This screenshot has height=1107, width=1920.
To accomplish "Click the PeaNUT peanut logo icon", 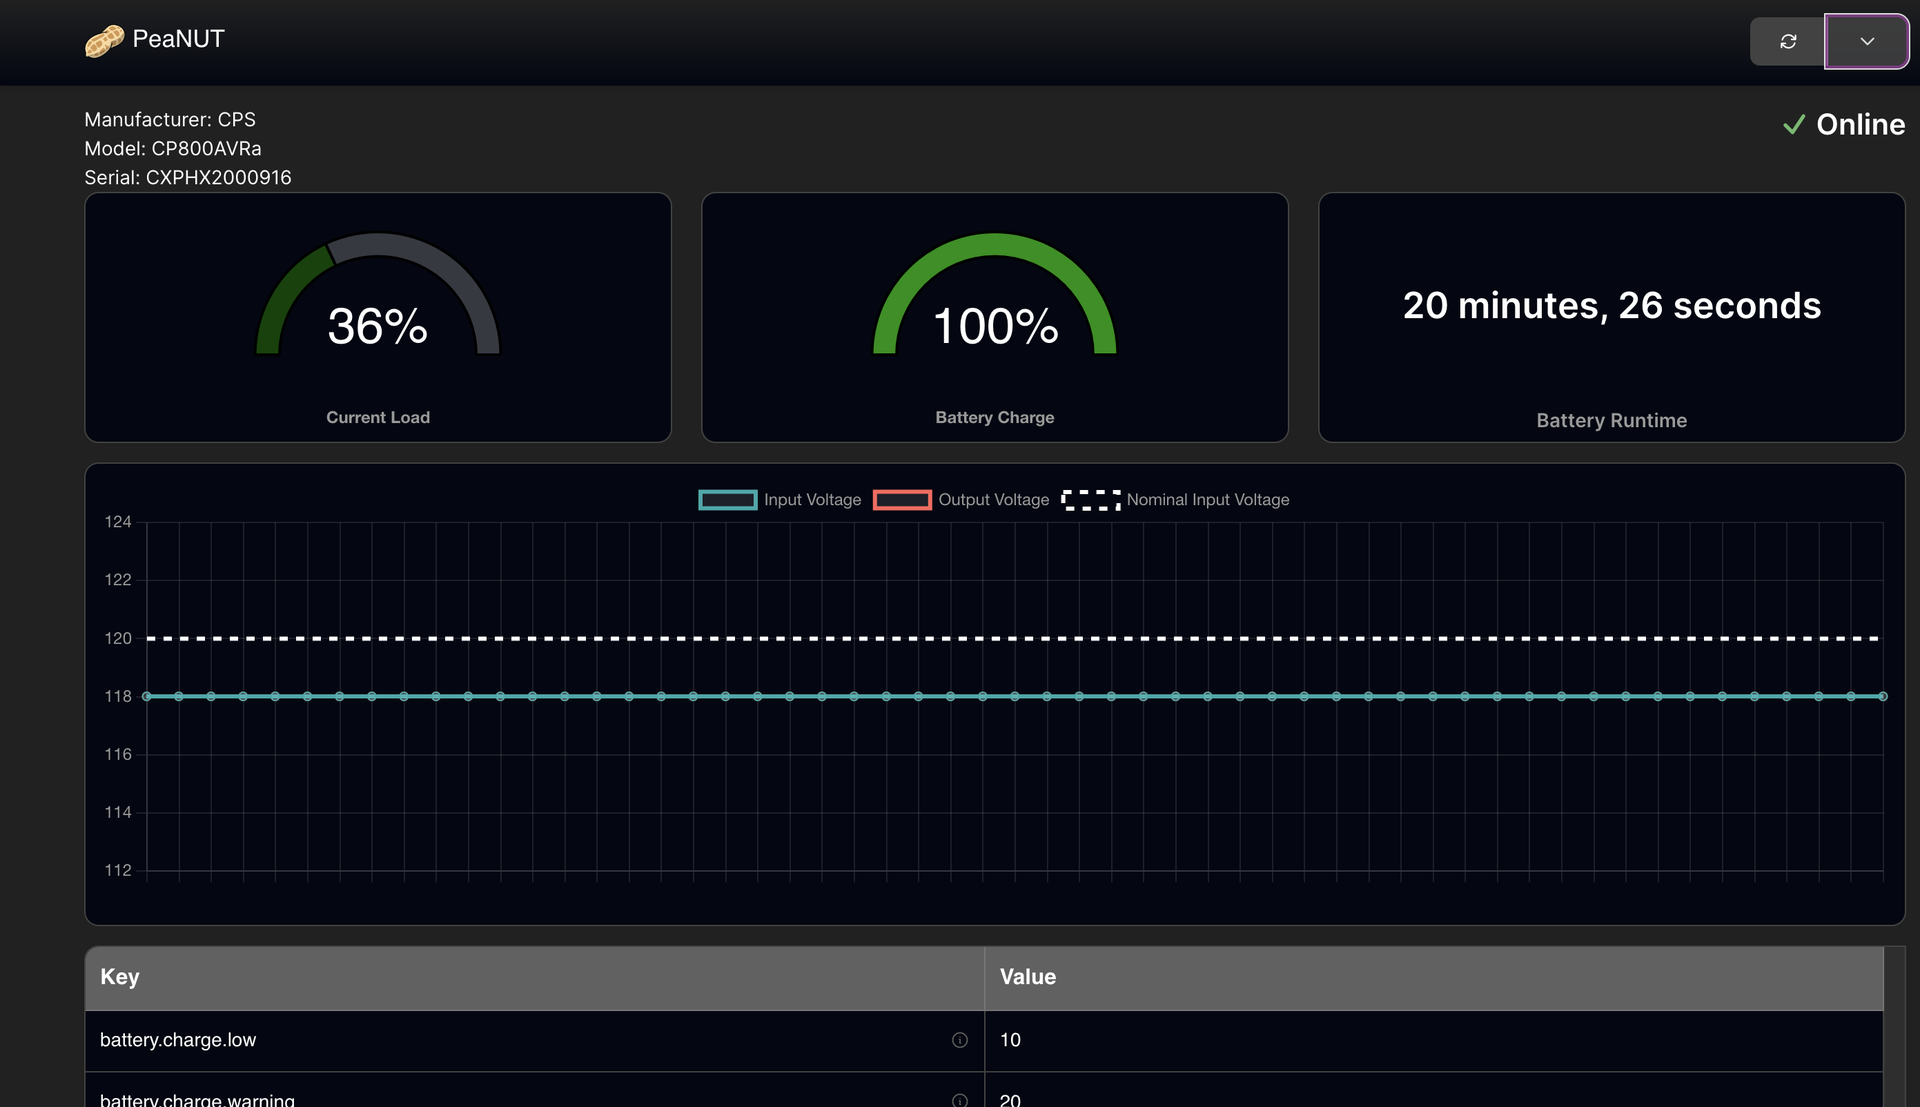I will pyautogui.click(x=104, y=40).
